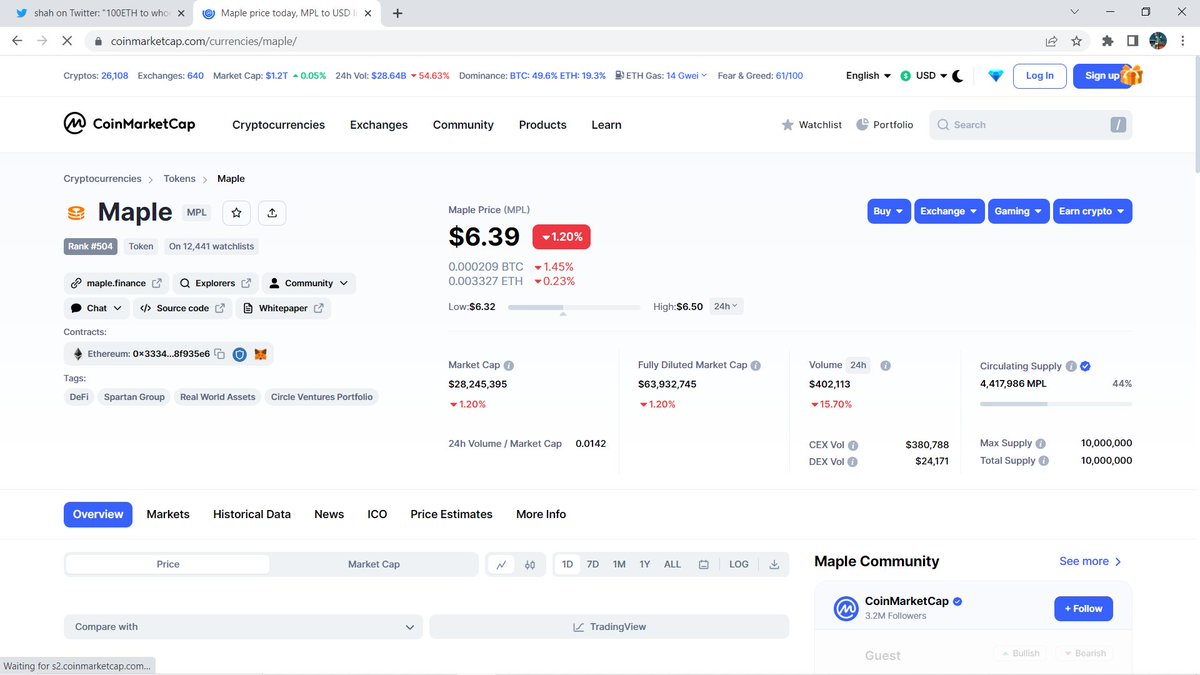This screenshot has width=1200, height=675.
Task: Expand the Community dropdown
Action: tap(309, 283)
